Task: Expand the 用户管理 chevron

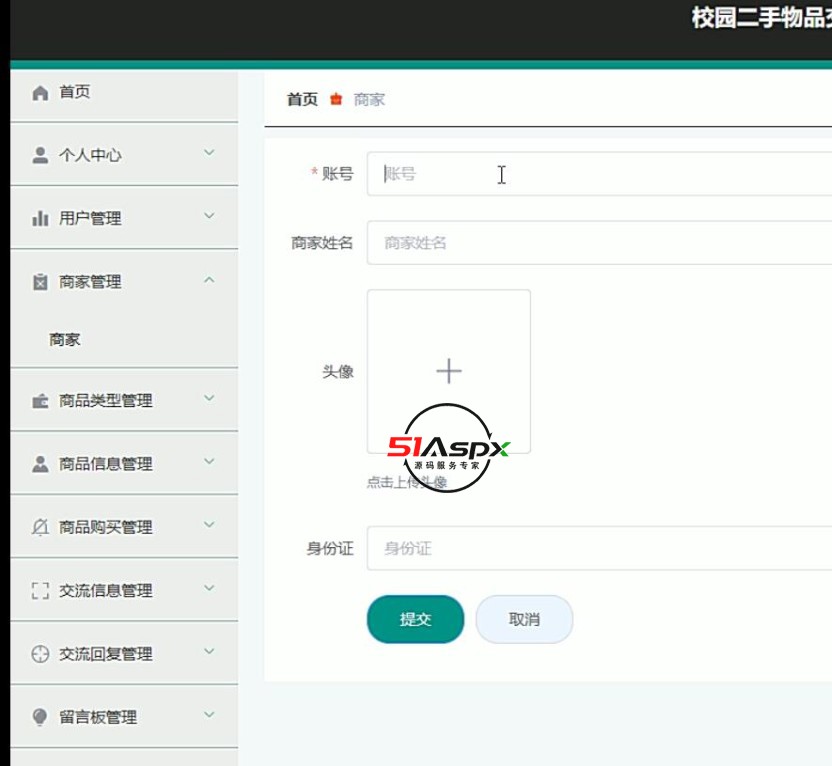Action: point(210,216)
